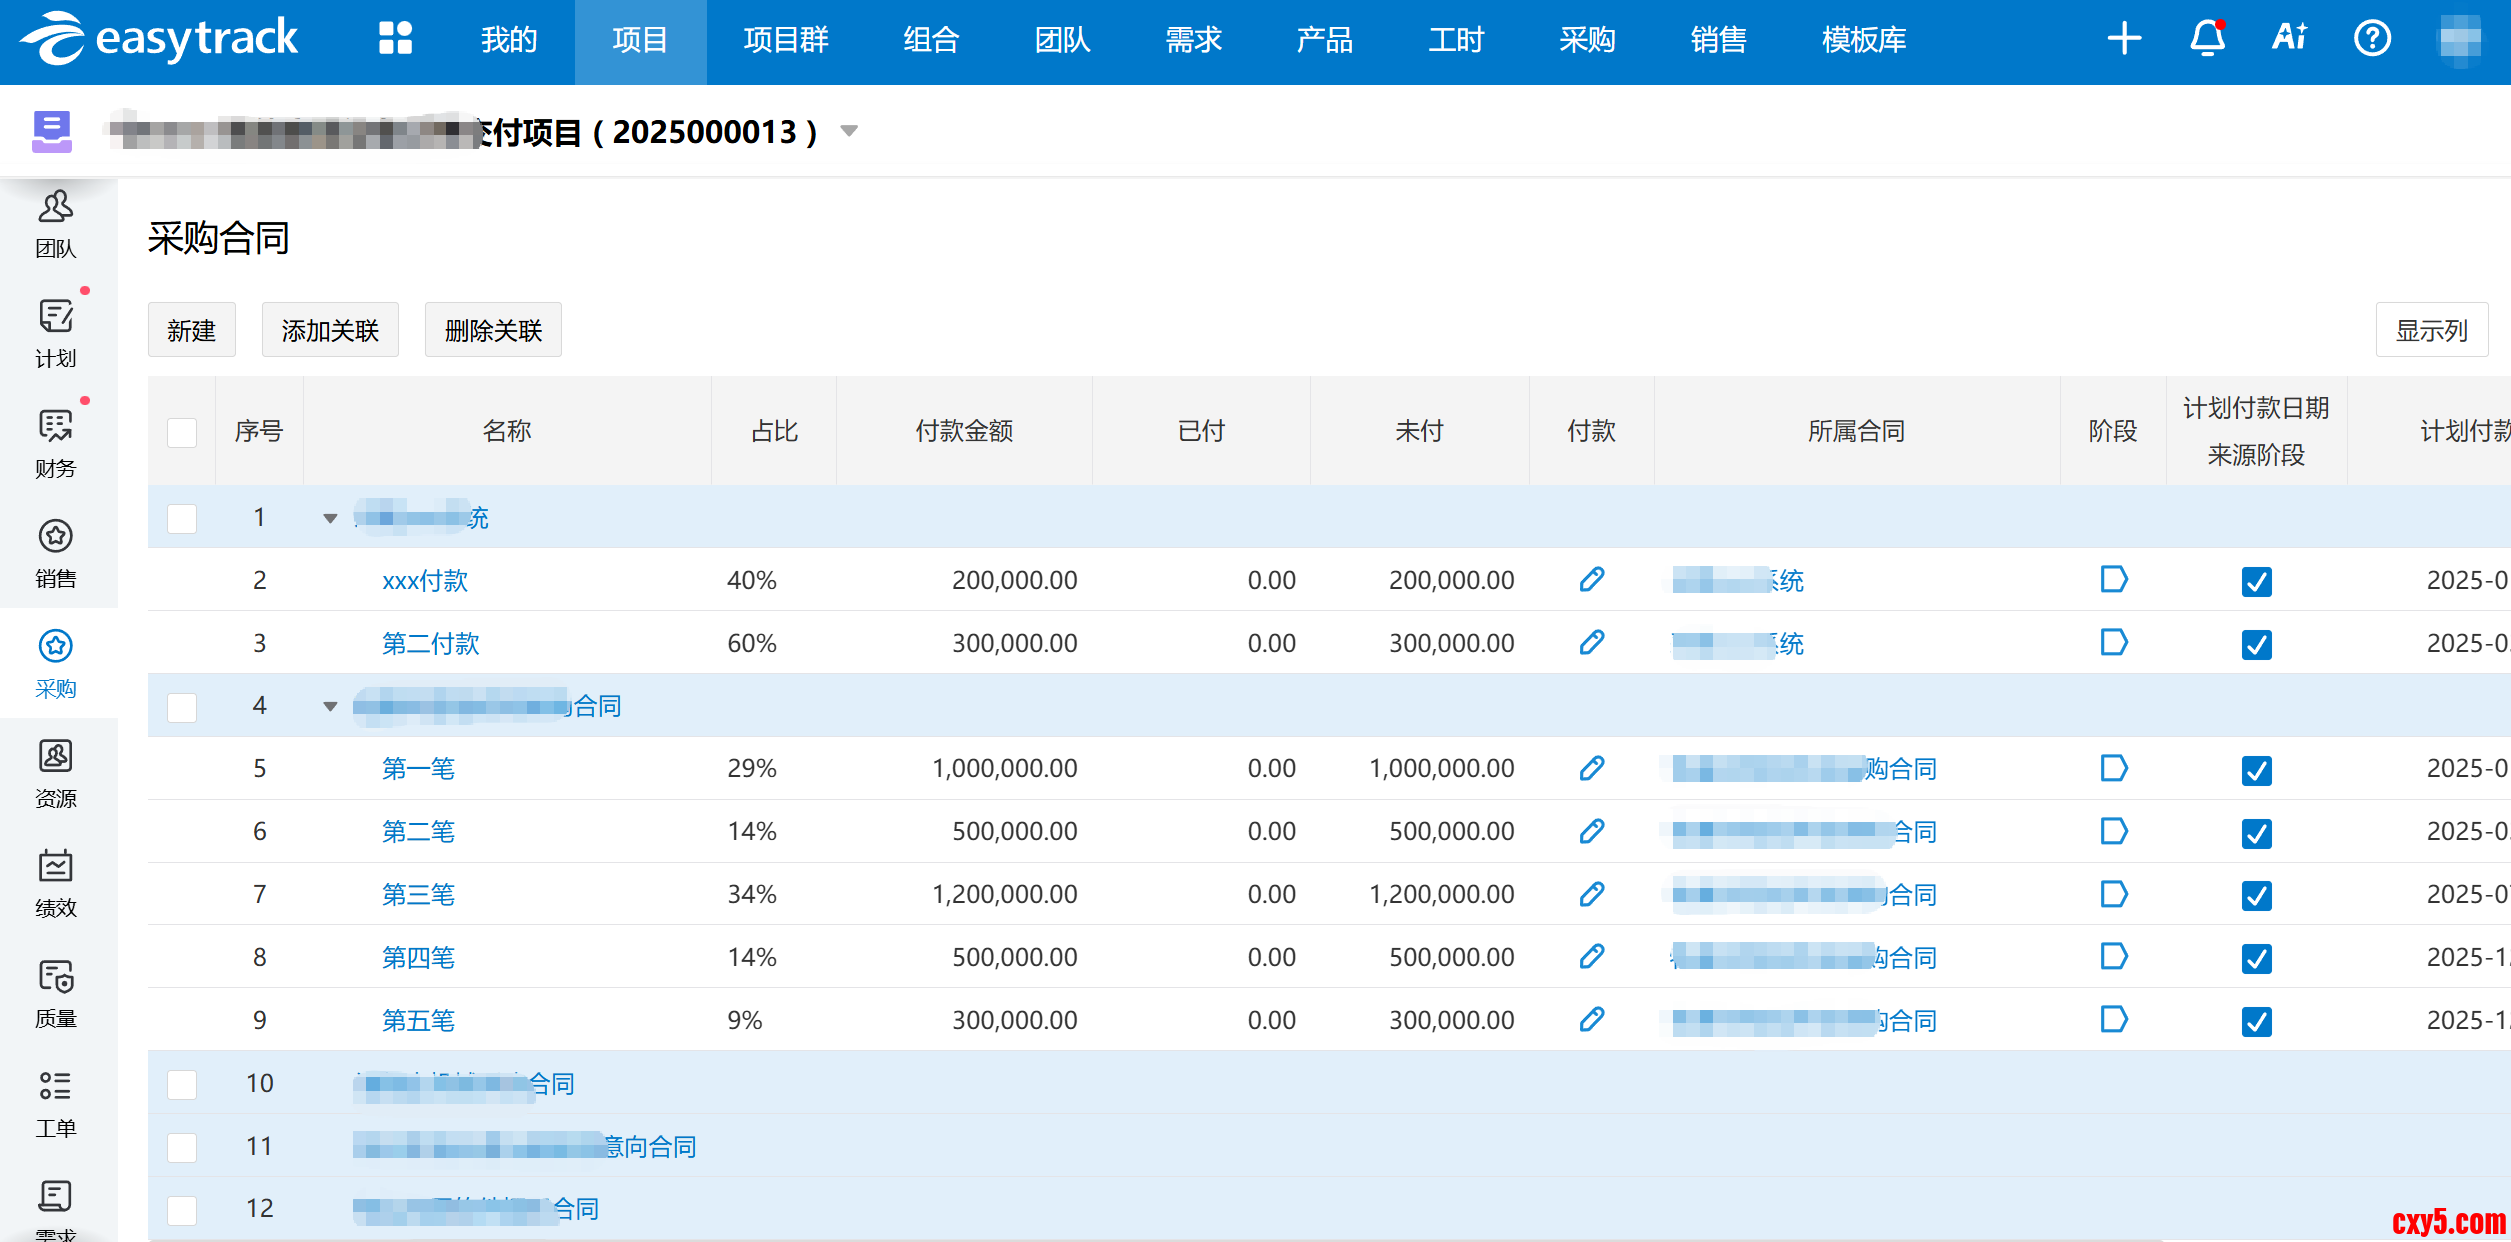Open the project title dropdown arrow

pyautogui.click(x=849, y=131)
